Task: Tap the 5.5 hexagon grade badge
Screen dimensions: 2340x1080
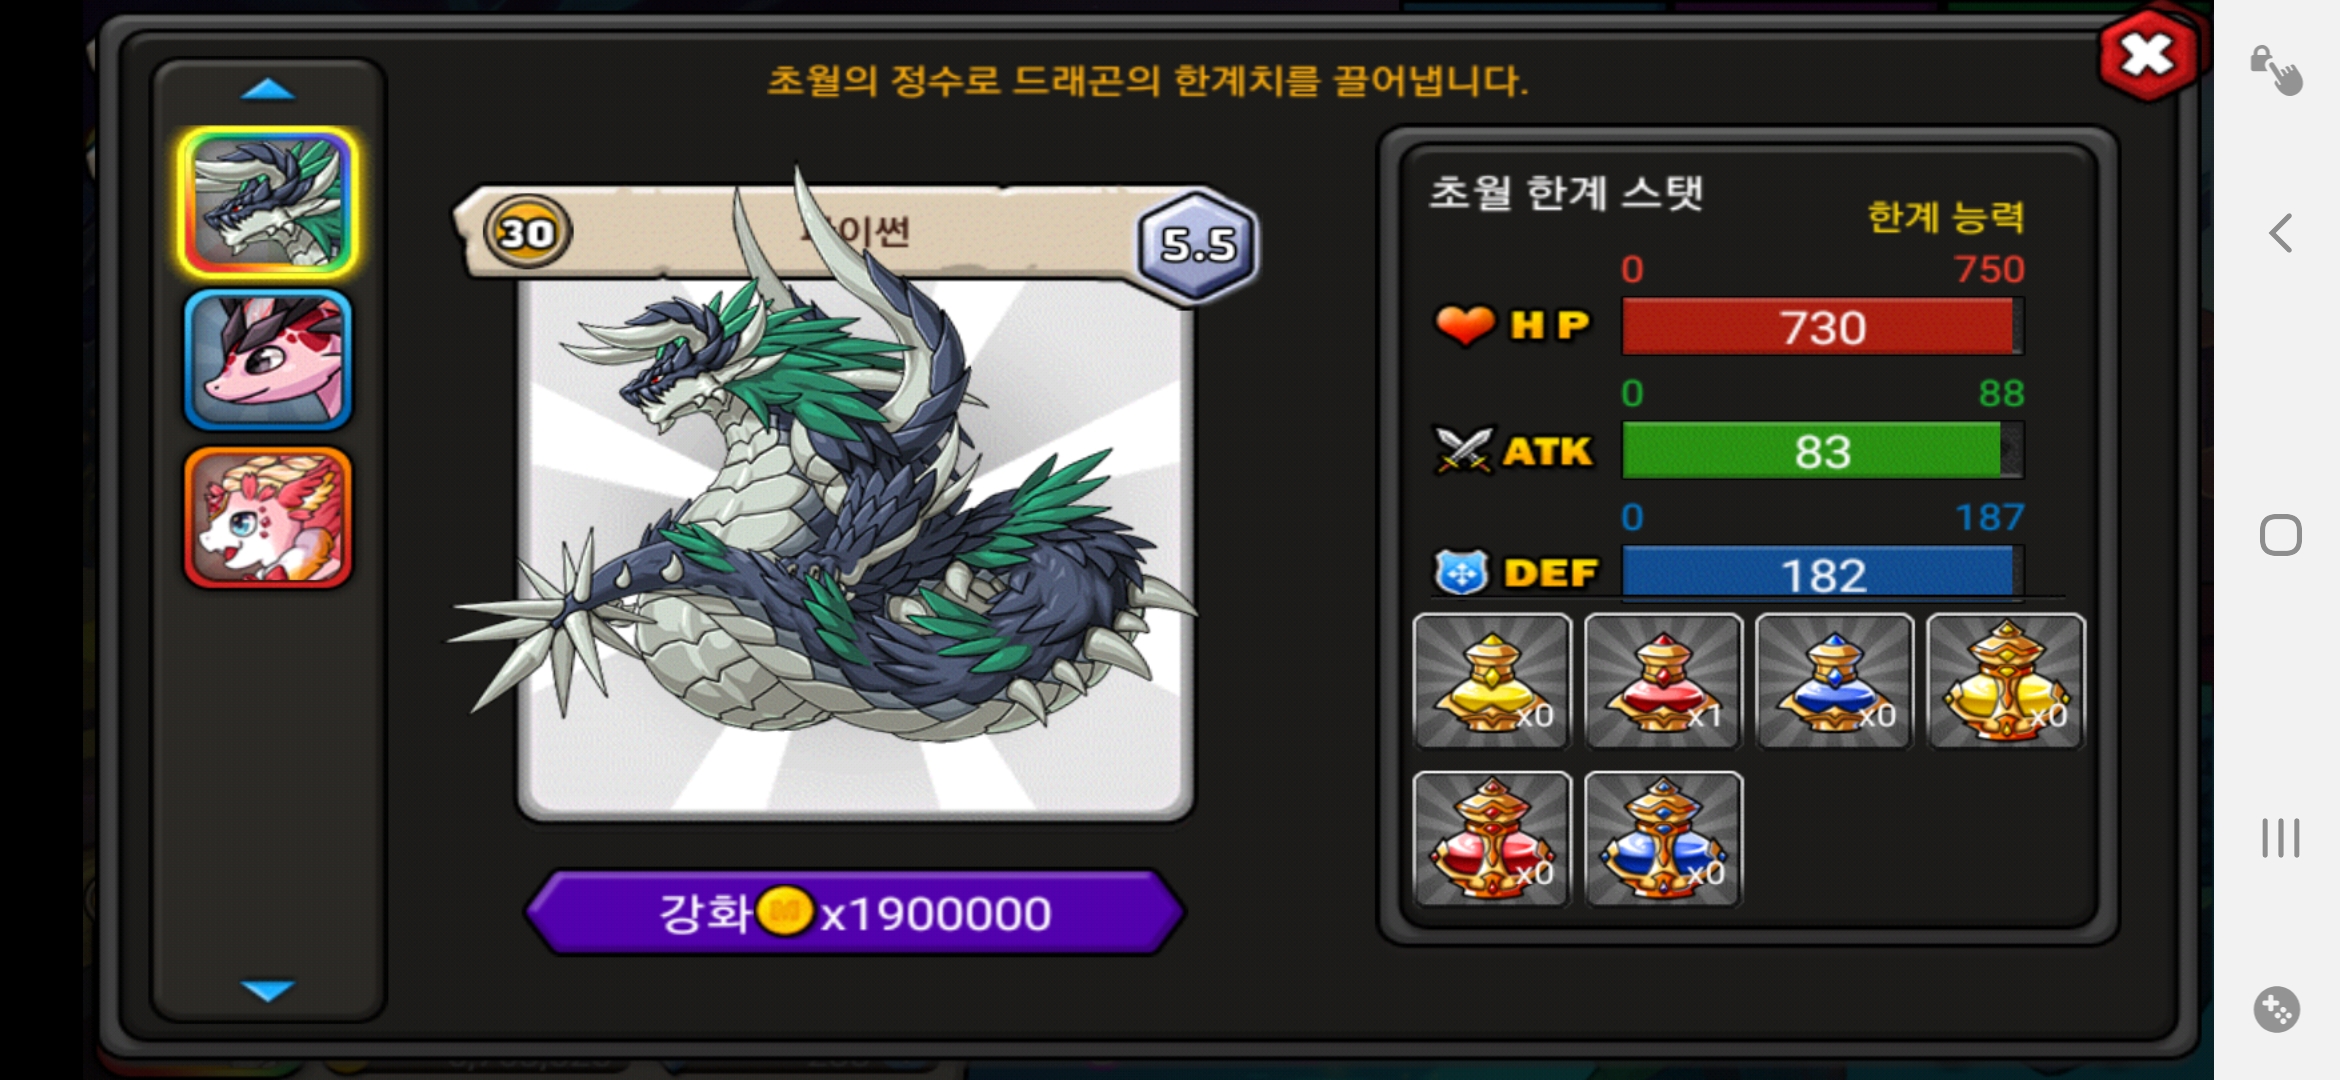Action: tap(1198, 243)
